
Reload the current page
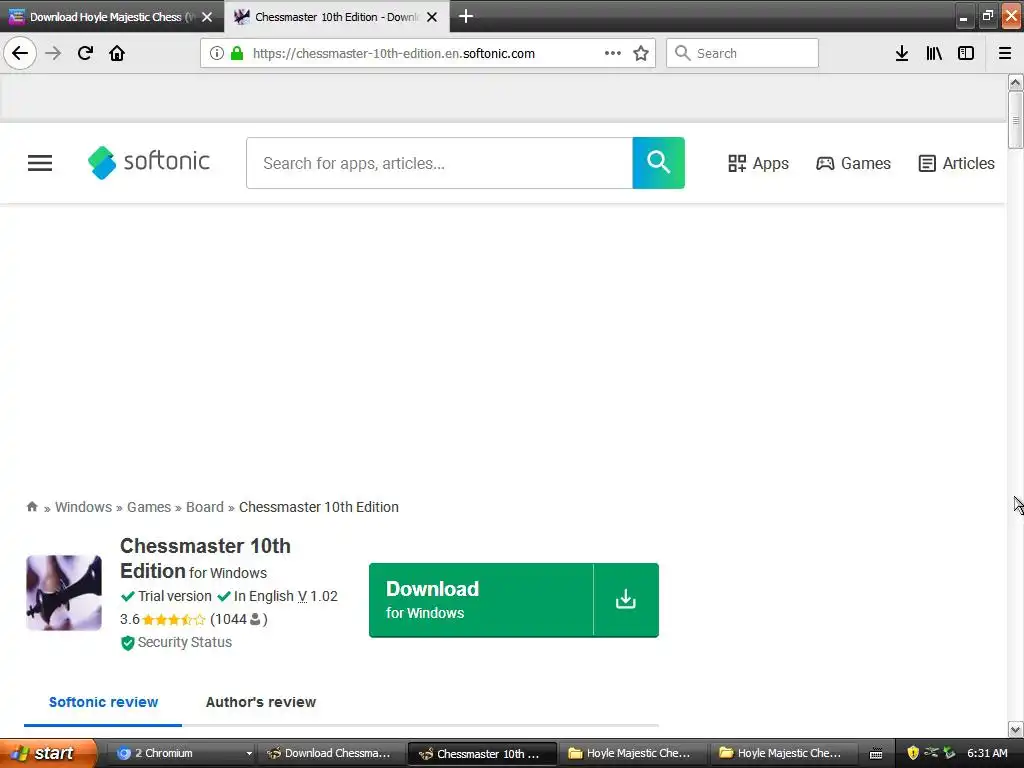point(85,53)
